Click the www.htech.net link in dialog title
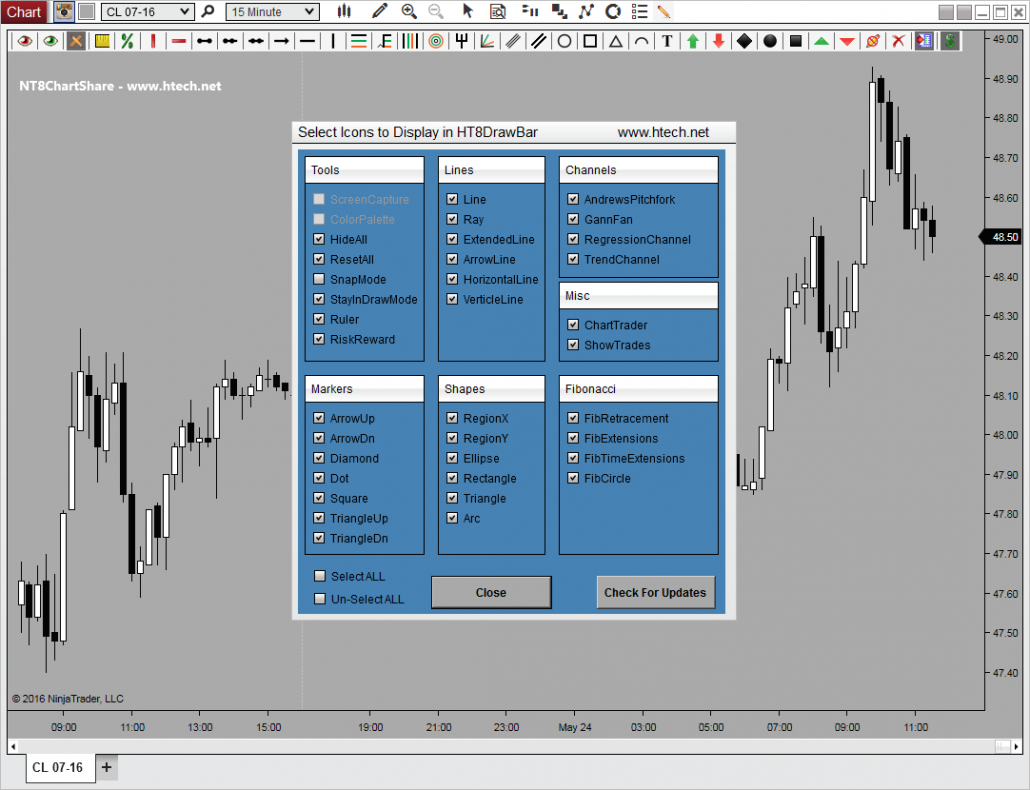Screen dimensions: 1030x790 click(663, 132)
